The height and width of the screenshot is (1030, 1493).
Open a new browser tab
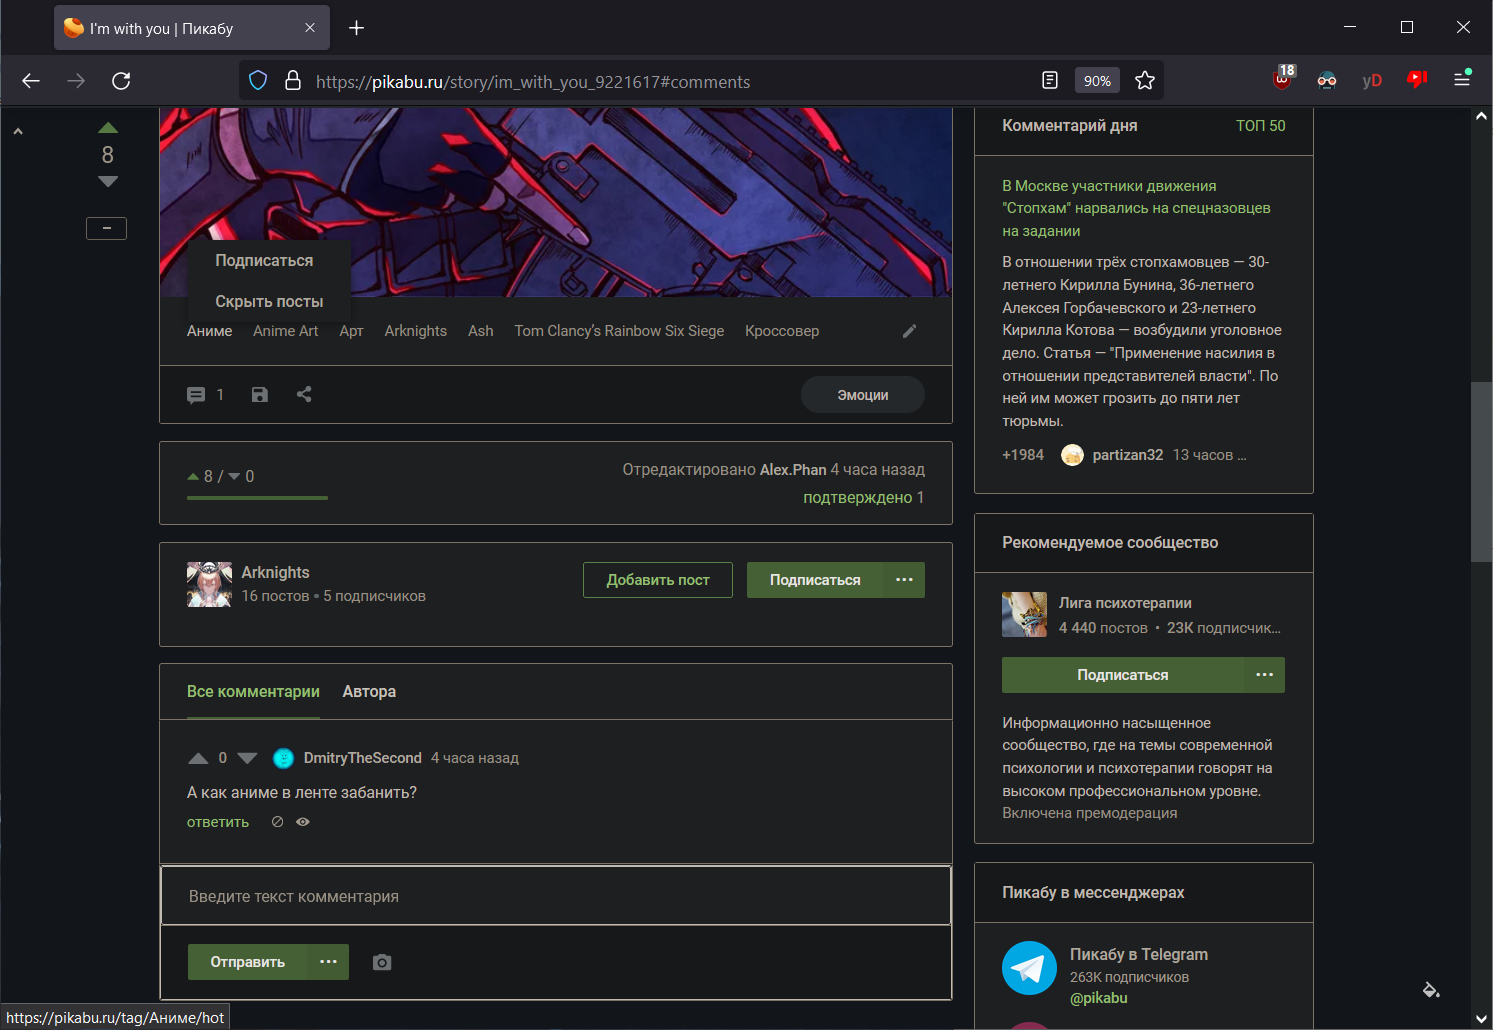point(356,28)
